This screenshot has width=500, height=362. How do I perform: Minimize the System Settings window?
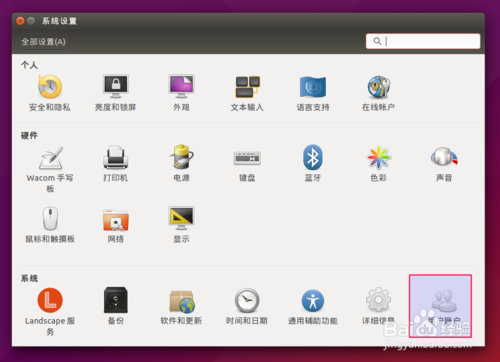(31, 21)
